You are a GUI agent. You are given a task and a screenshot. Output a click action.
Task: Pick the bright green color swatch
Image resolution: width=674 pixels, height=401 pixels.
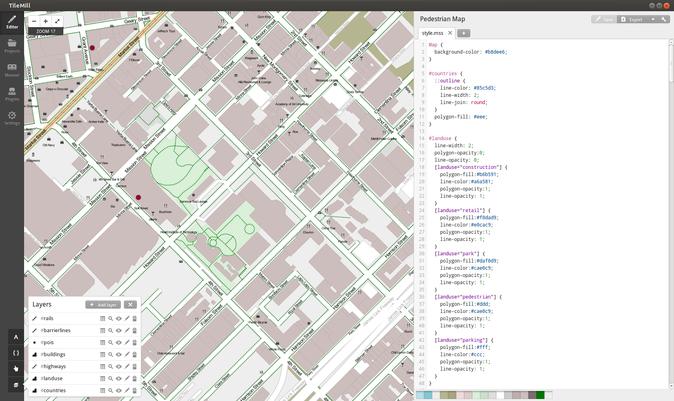pyautogui.click(x=540, y=395)
